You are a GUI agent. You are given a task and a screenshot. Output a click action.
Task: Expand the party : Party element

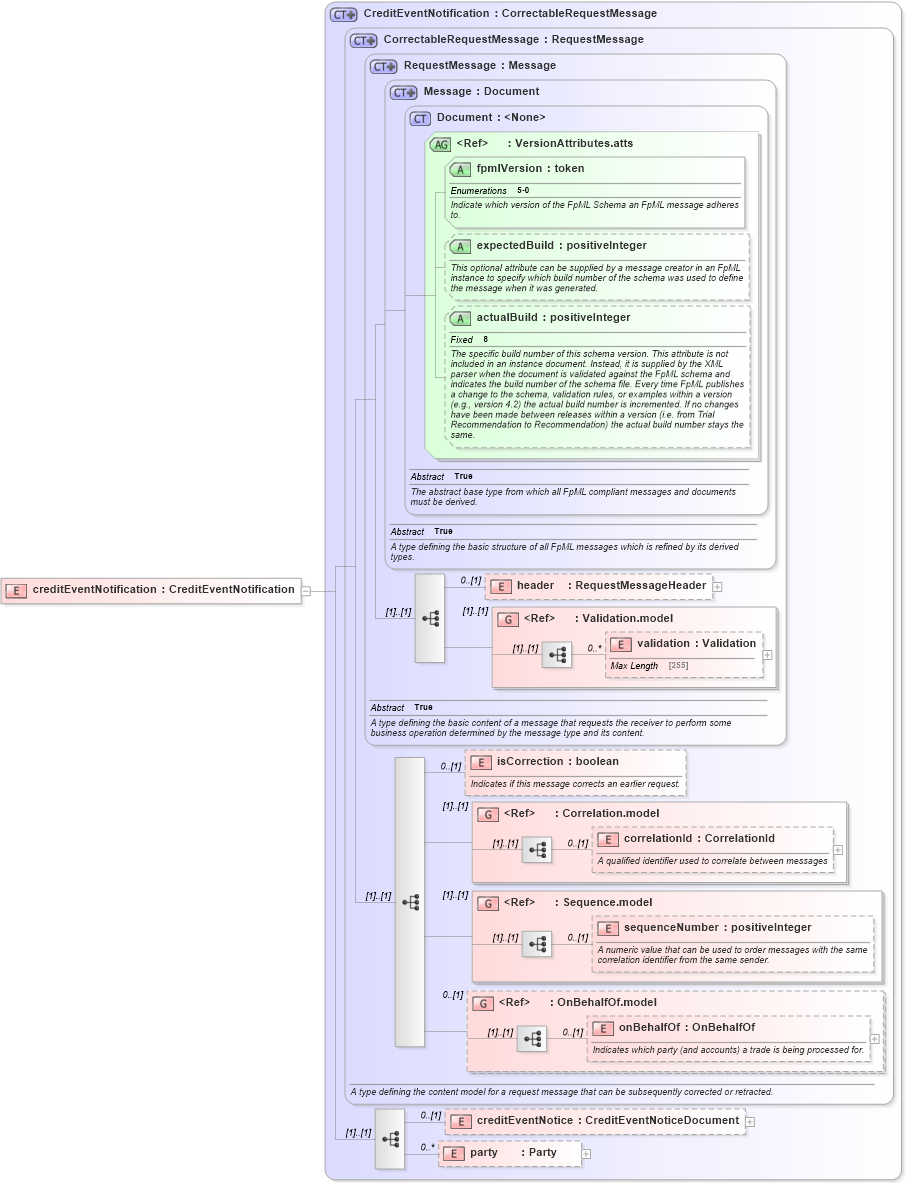coord(586,1154)
